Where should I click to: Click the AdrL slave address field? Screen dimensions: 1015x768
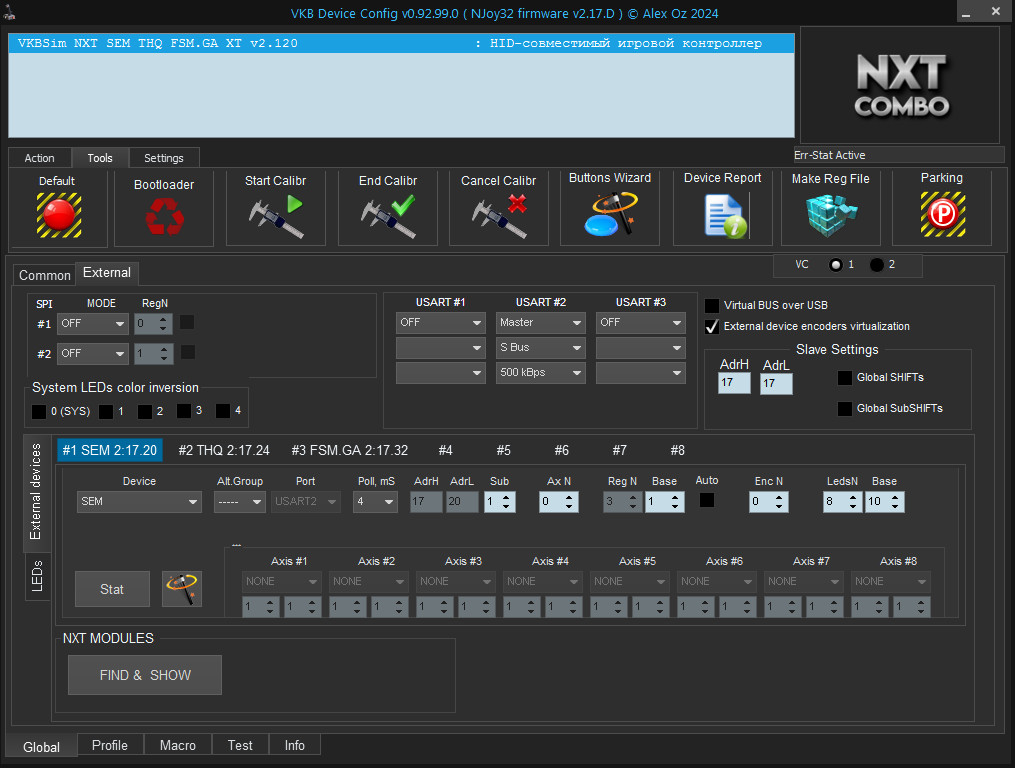click(x=776, y=383)
